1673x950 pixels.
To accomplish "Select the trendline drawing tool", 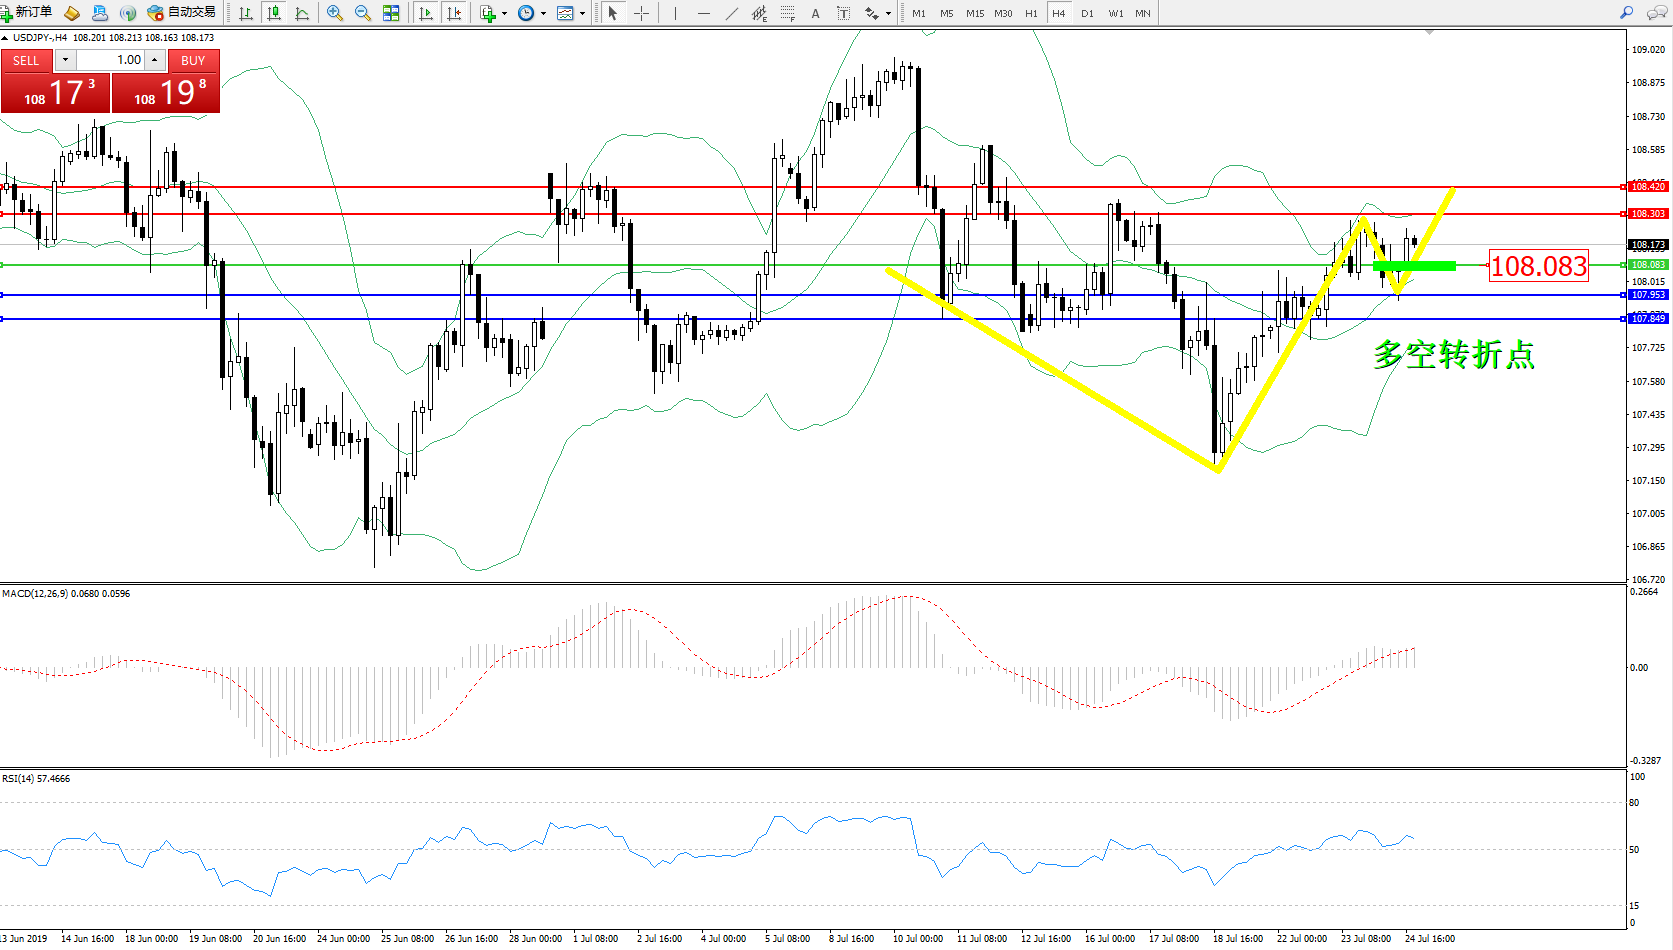I will [732, 13].
